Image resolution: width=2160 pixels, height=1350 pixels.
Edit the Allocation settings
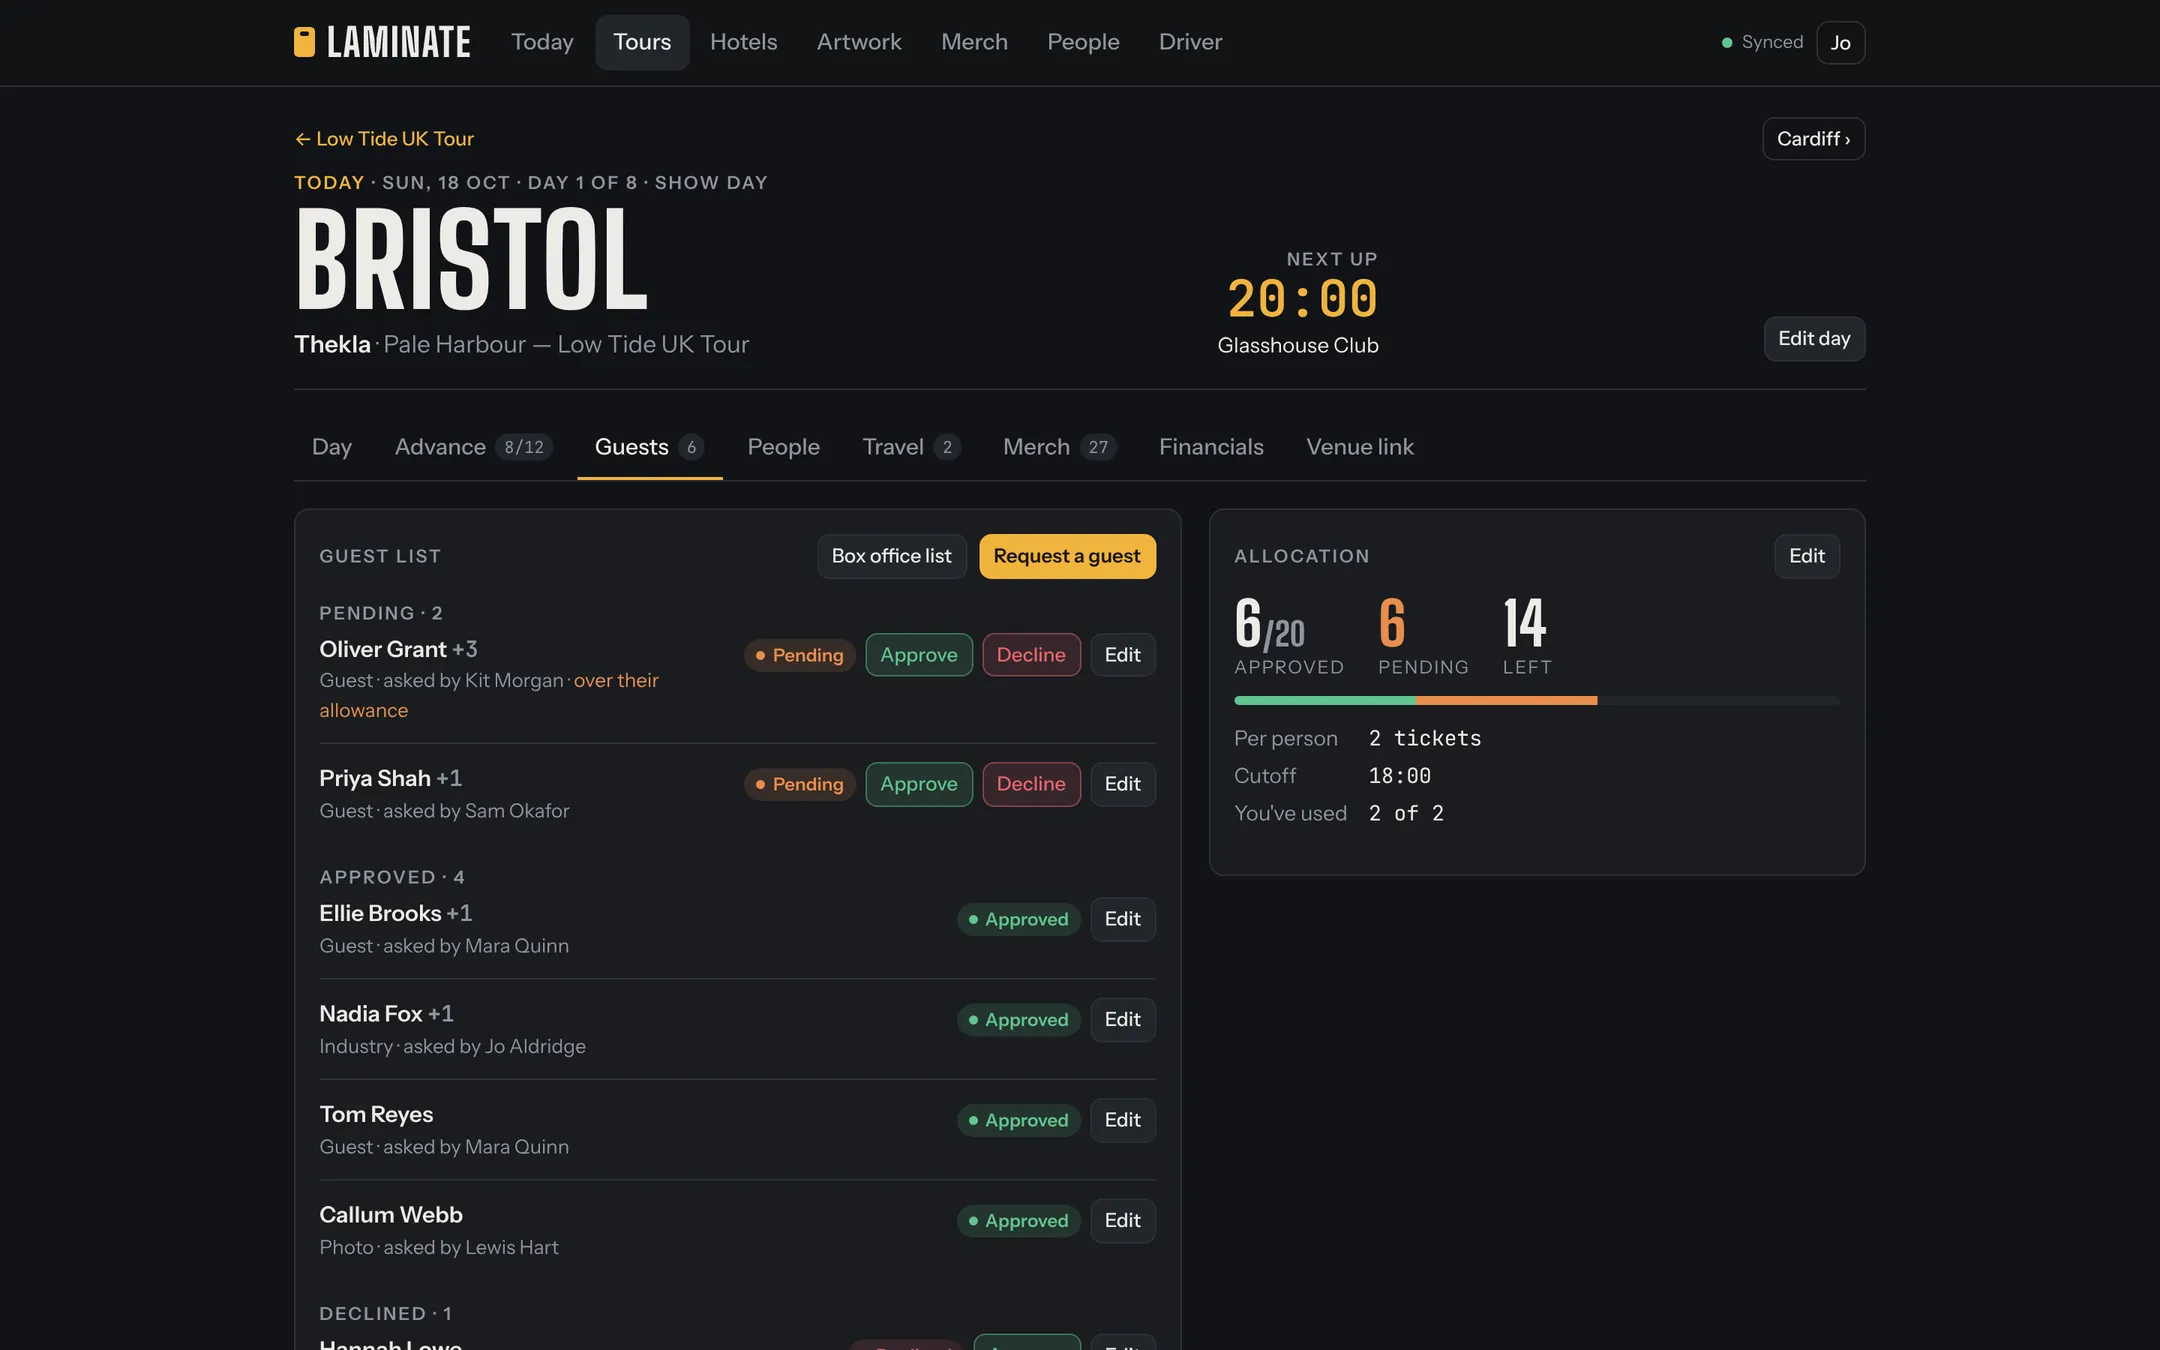coord(1806,556)
